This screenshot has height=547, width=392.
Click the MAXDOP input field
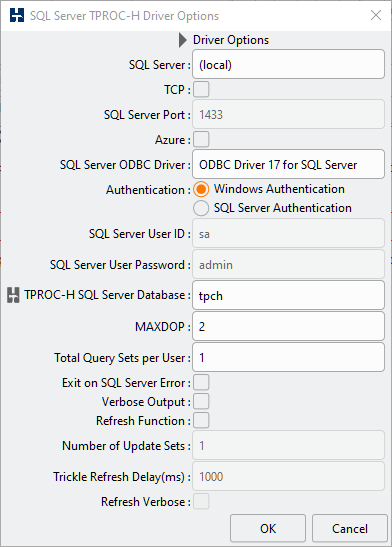click(x=288, y=326)
